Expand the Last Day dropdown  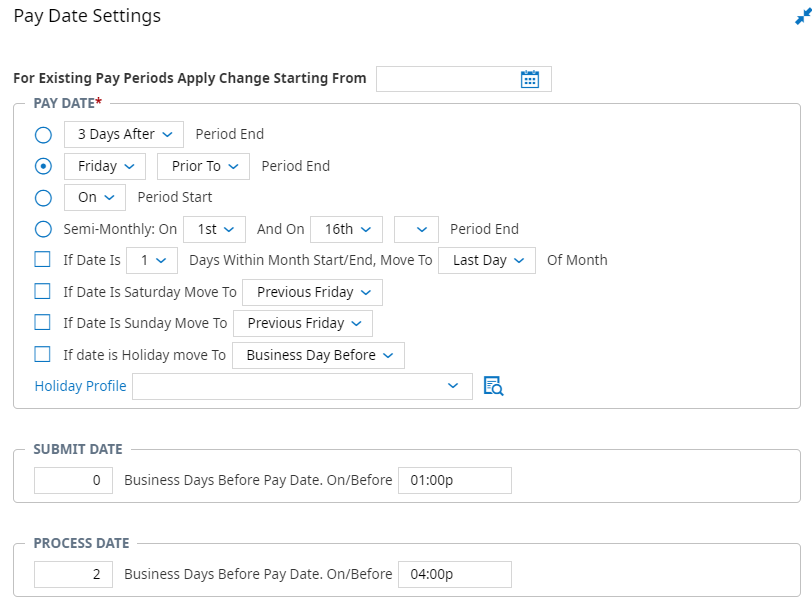coord(487,260)
